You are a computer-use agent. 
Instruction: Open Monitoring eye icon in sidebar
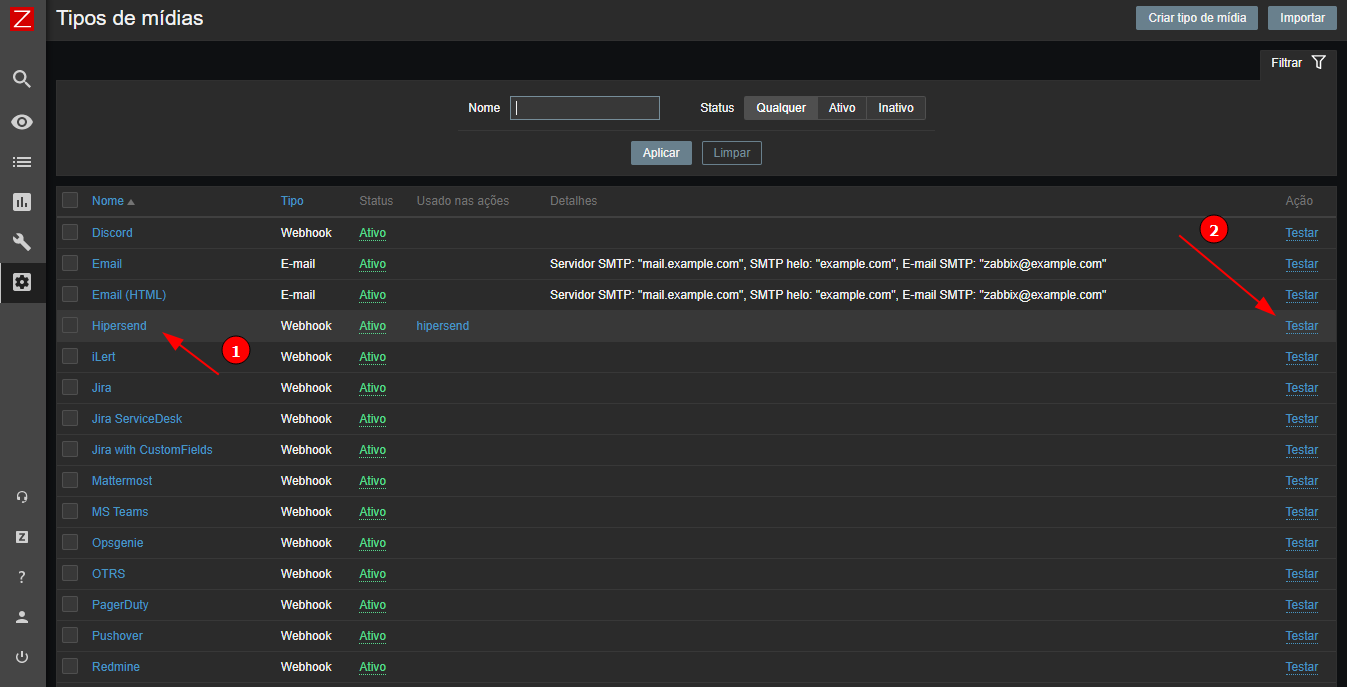tap(22, 122)
